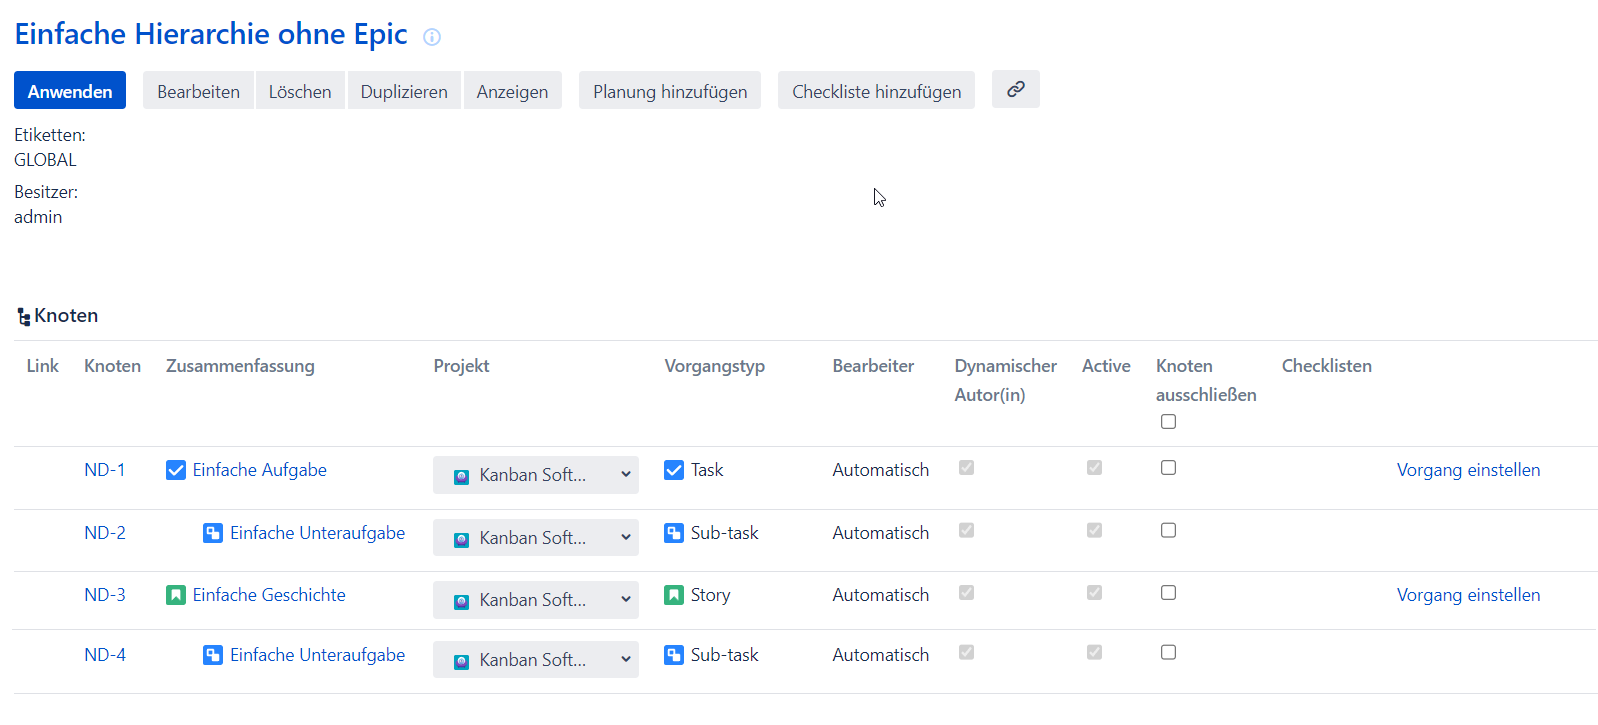This screenshot has width=1598, height=725.
Task: Click the Task icon in ND-1 Vorgangstyp column
Action: 674,470
